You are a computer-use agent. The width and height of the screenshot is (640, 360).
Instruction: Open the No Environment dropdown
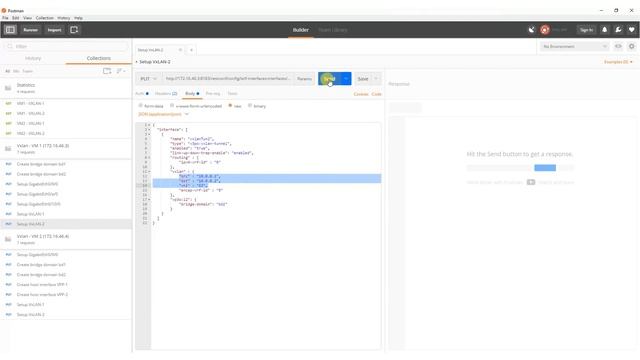coord(575,47)
